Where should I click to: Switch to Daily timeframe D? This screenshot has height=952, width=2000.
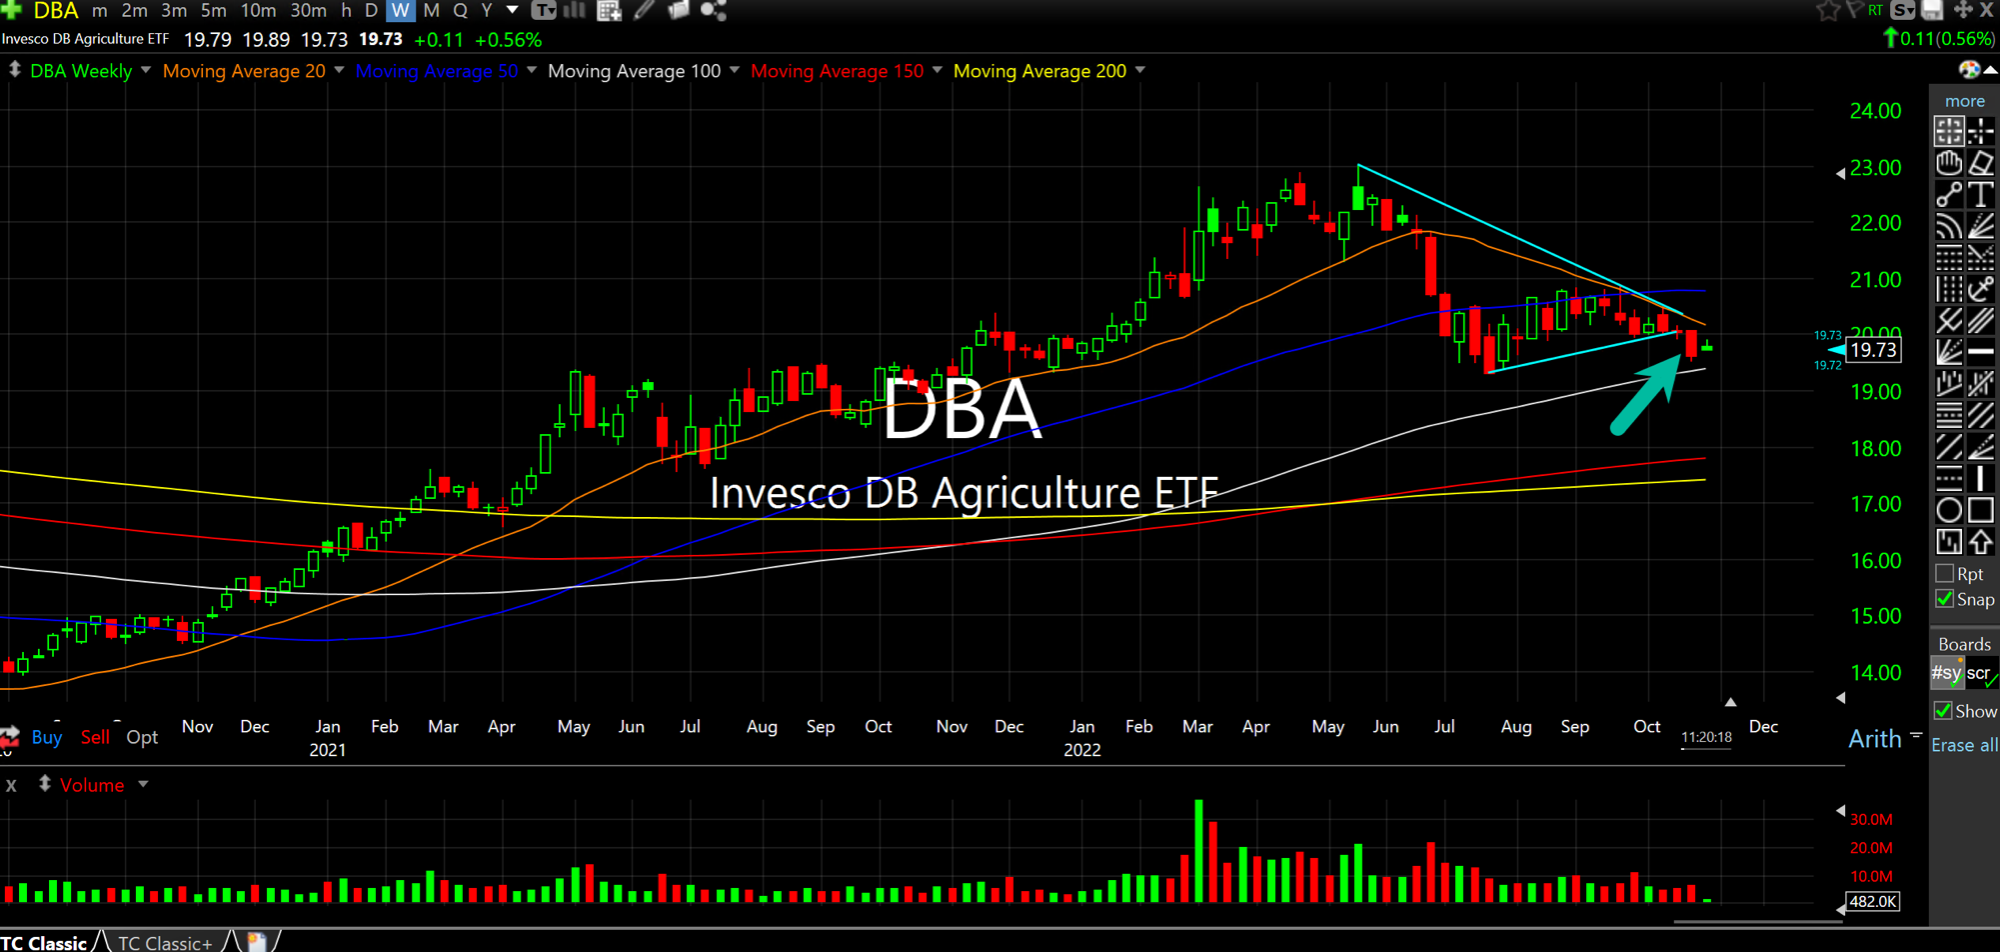tap(371, 10)
